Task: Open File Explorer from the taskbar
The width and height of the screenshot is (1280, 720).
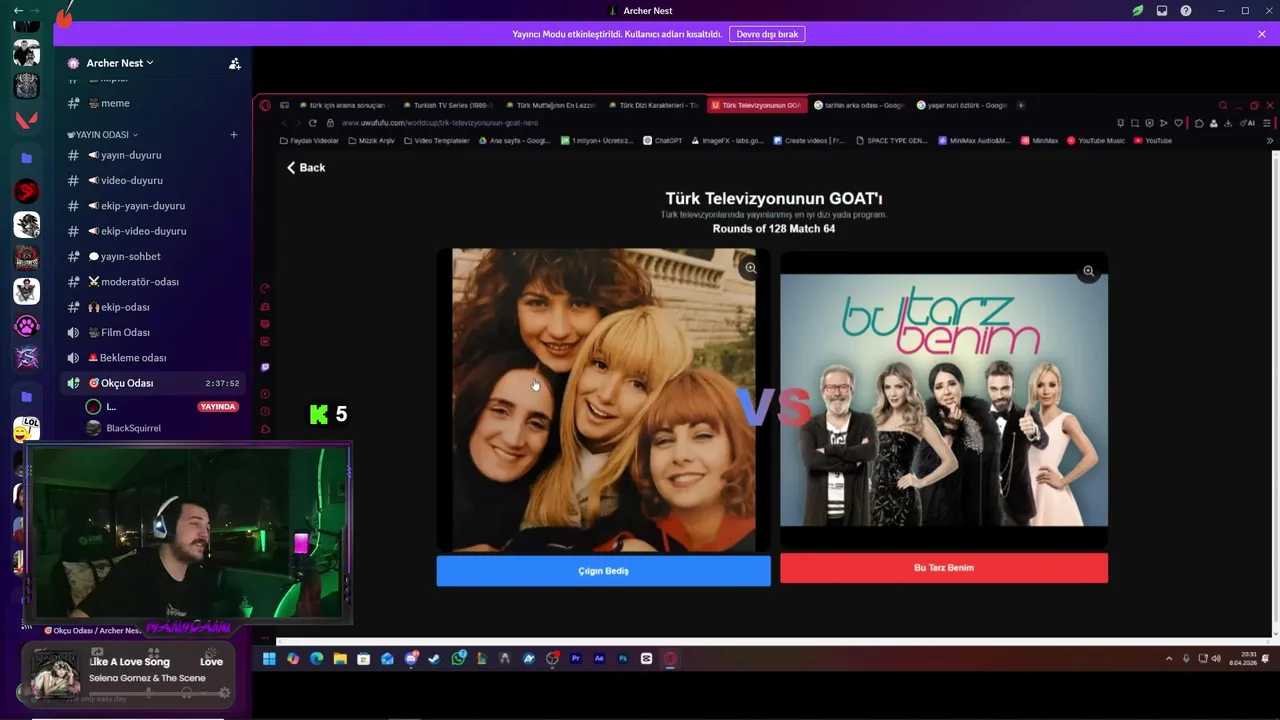Action: 340,659
